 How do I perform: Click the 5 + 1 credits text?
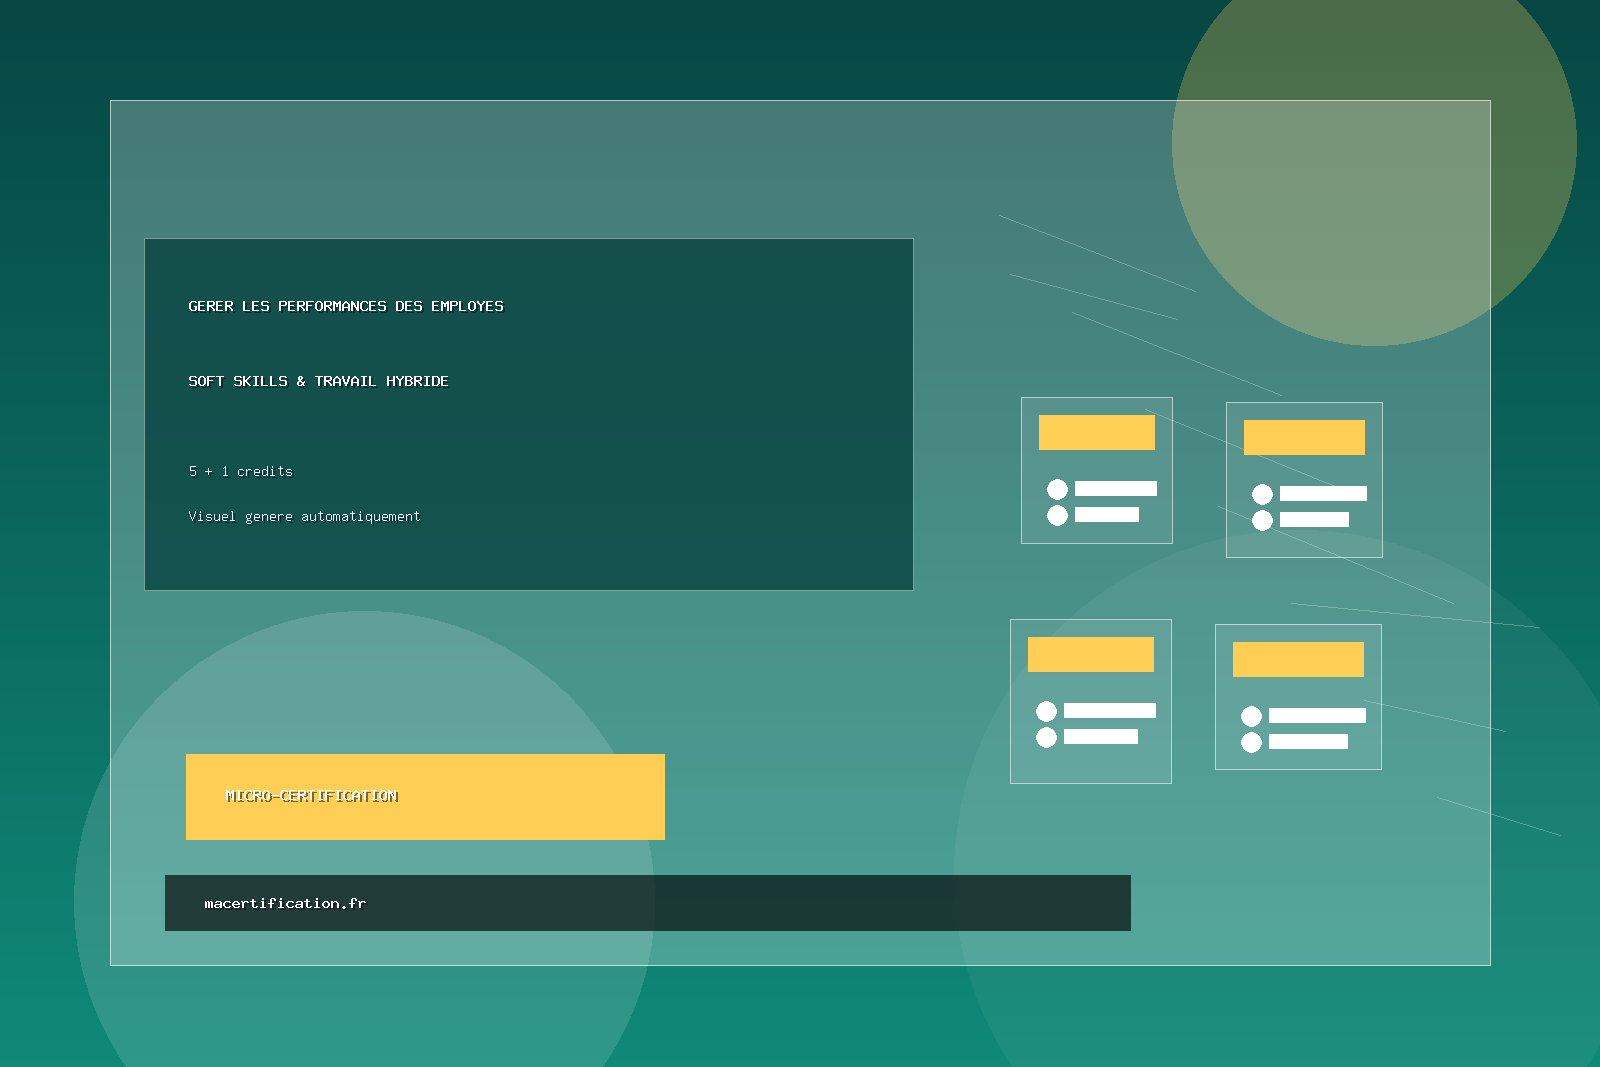tap(240, 471)
